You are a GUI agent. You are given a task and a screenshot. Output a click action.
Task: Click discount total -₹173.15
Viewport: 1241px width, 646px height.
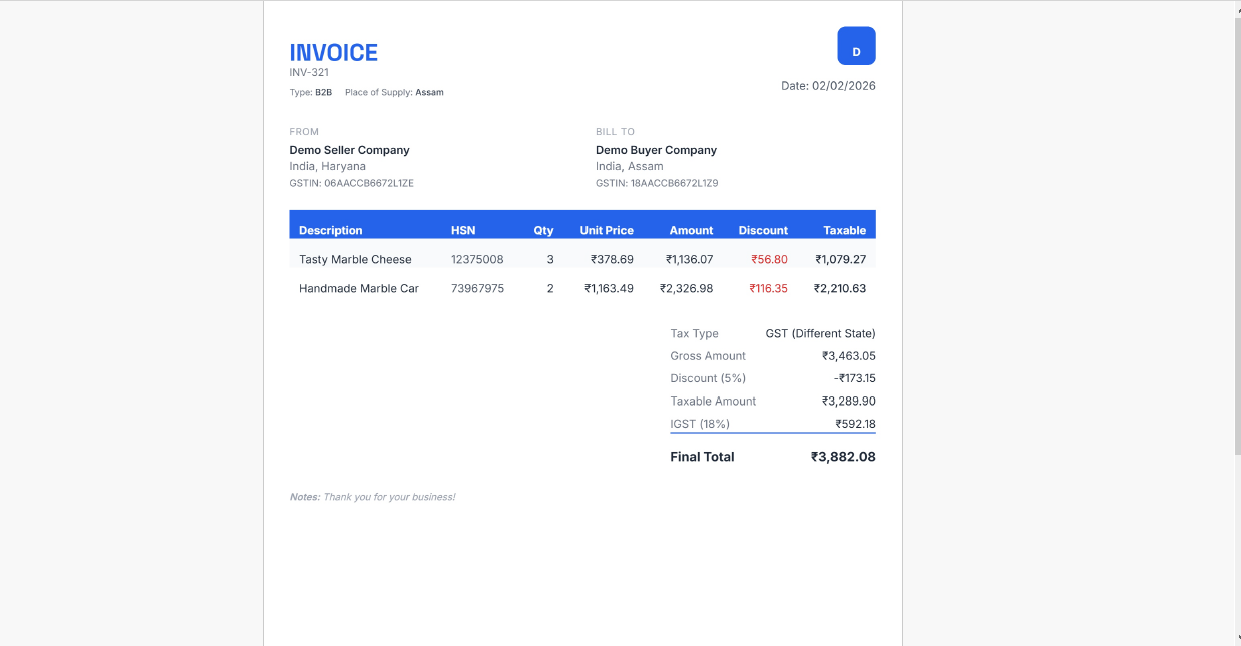(x=854, y=378)
